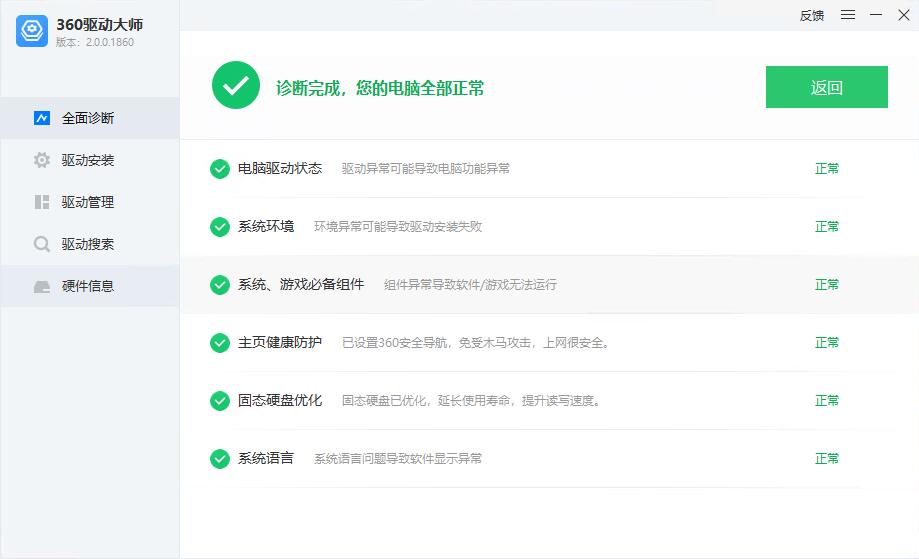Click the 驱动管理 grid icon
919x559 pixels.
pyautogui.click(x=42, y=202)
